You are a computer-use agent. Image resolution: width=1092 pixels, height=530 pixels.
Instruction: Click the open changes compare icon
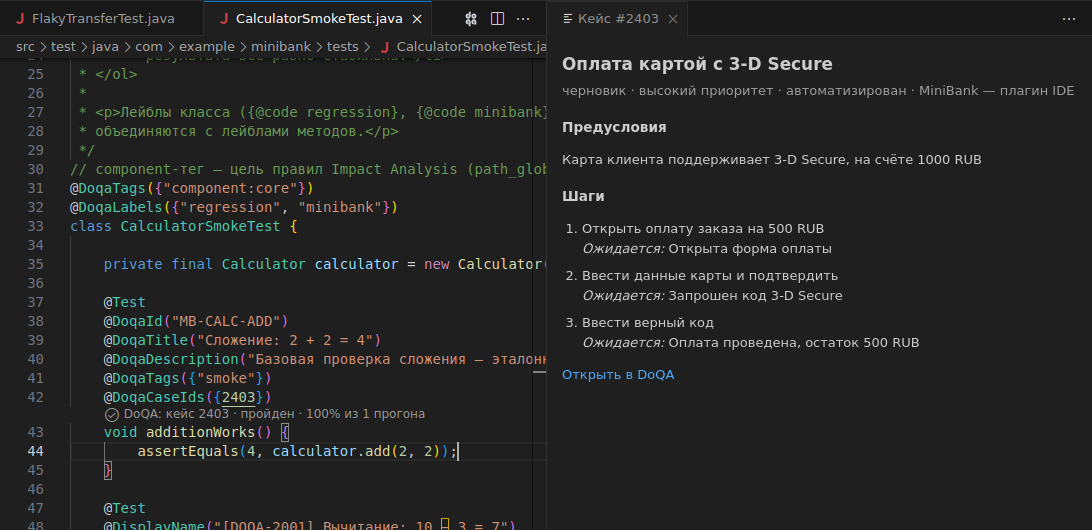point(471,19)
